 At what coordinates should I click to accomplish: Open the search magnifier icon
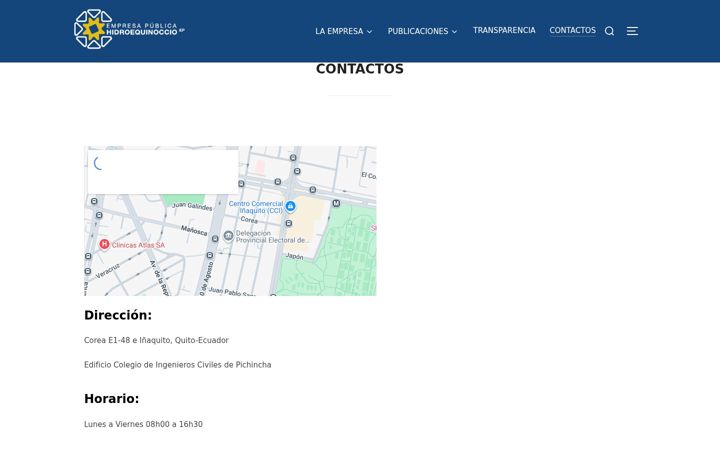609,31
